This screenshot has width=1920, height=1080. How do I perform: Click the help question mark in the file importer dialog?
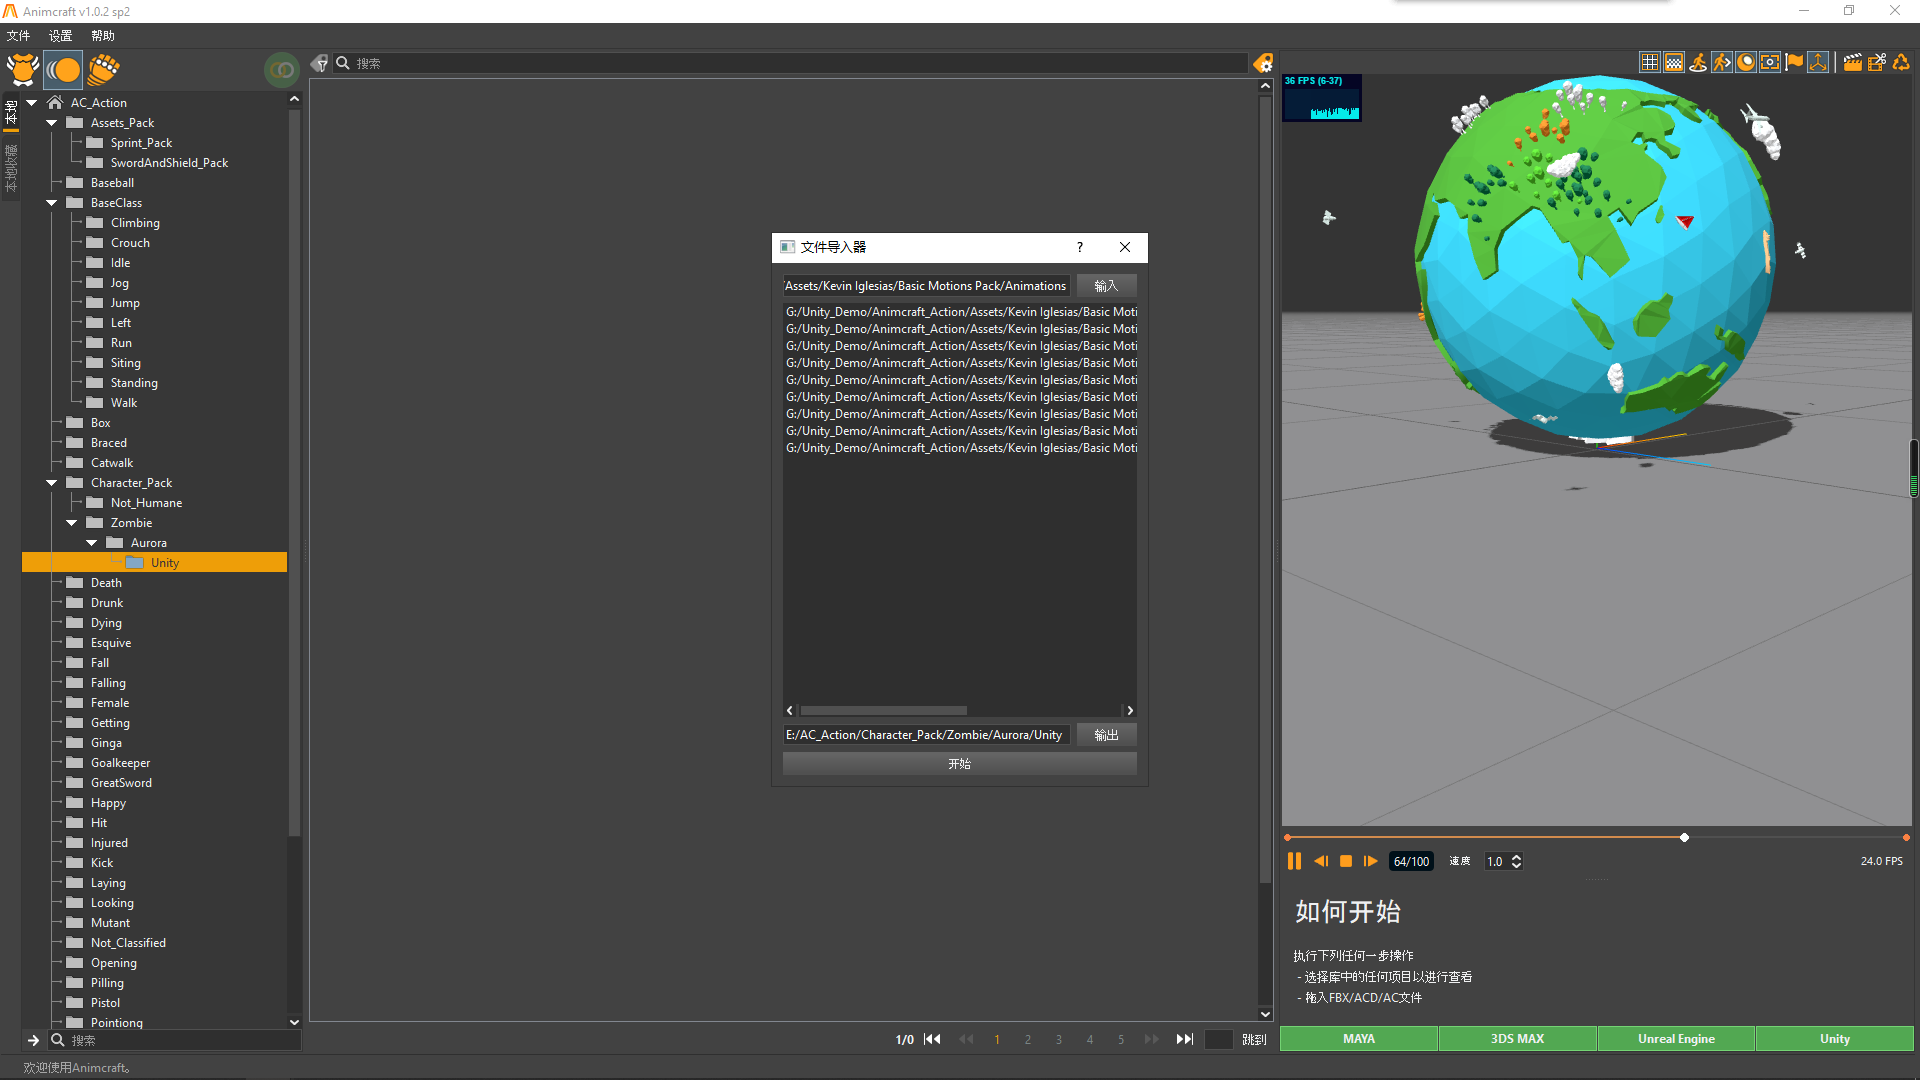click(1080, 247)
